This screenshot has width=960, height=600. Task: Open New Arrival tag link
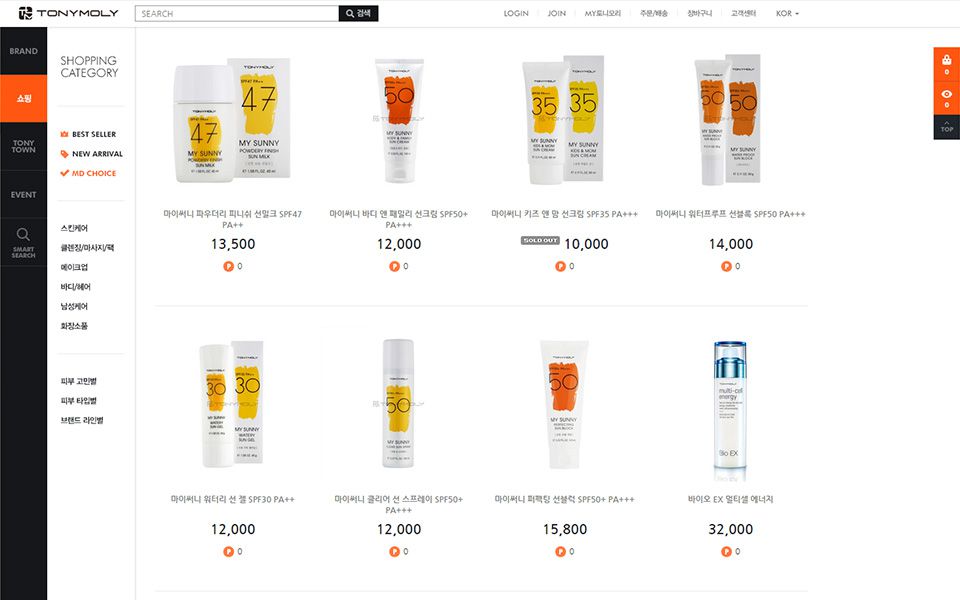(x=91, y=154)
